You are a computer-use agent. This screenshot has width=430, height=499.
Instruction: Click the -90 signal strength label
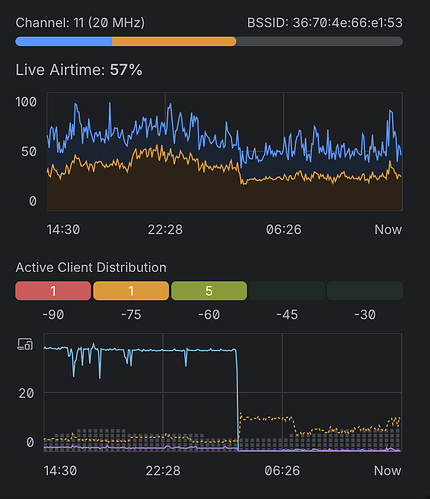click(53, 315)
